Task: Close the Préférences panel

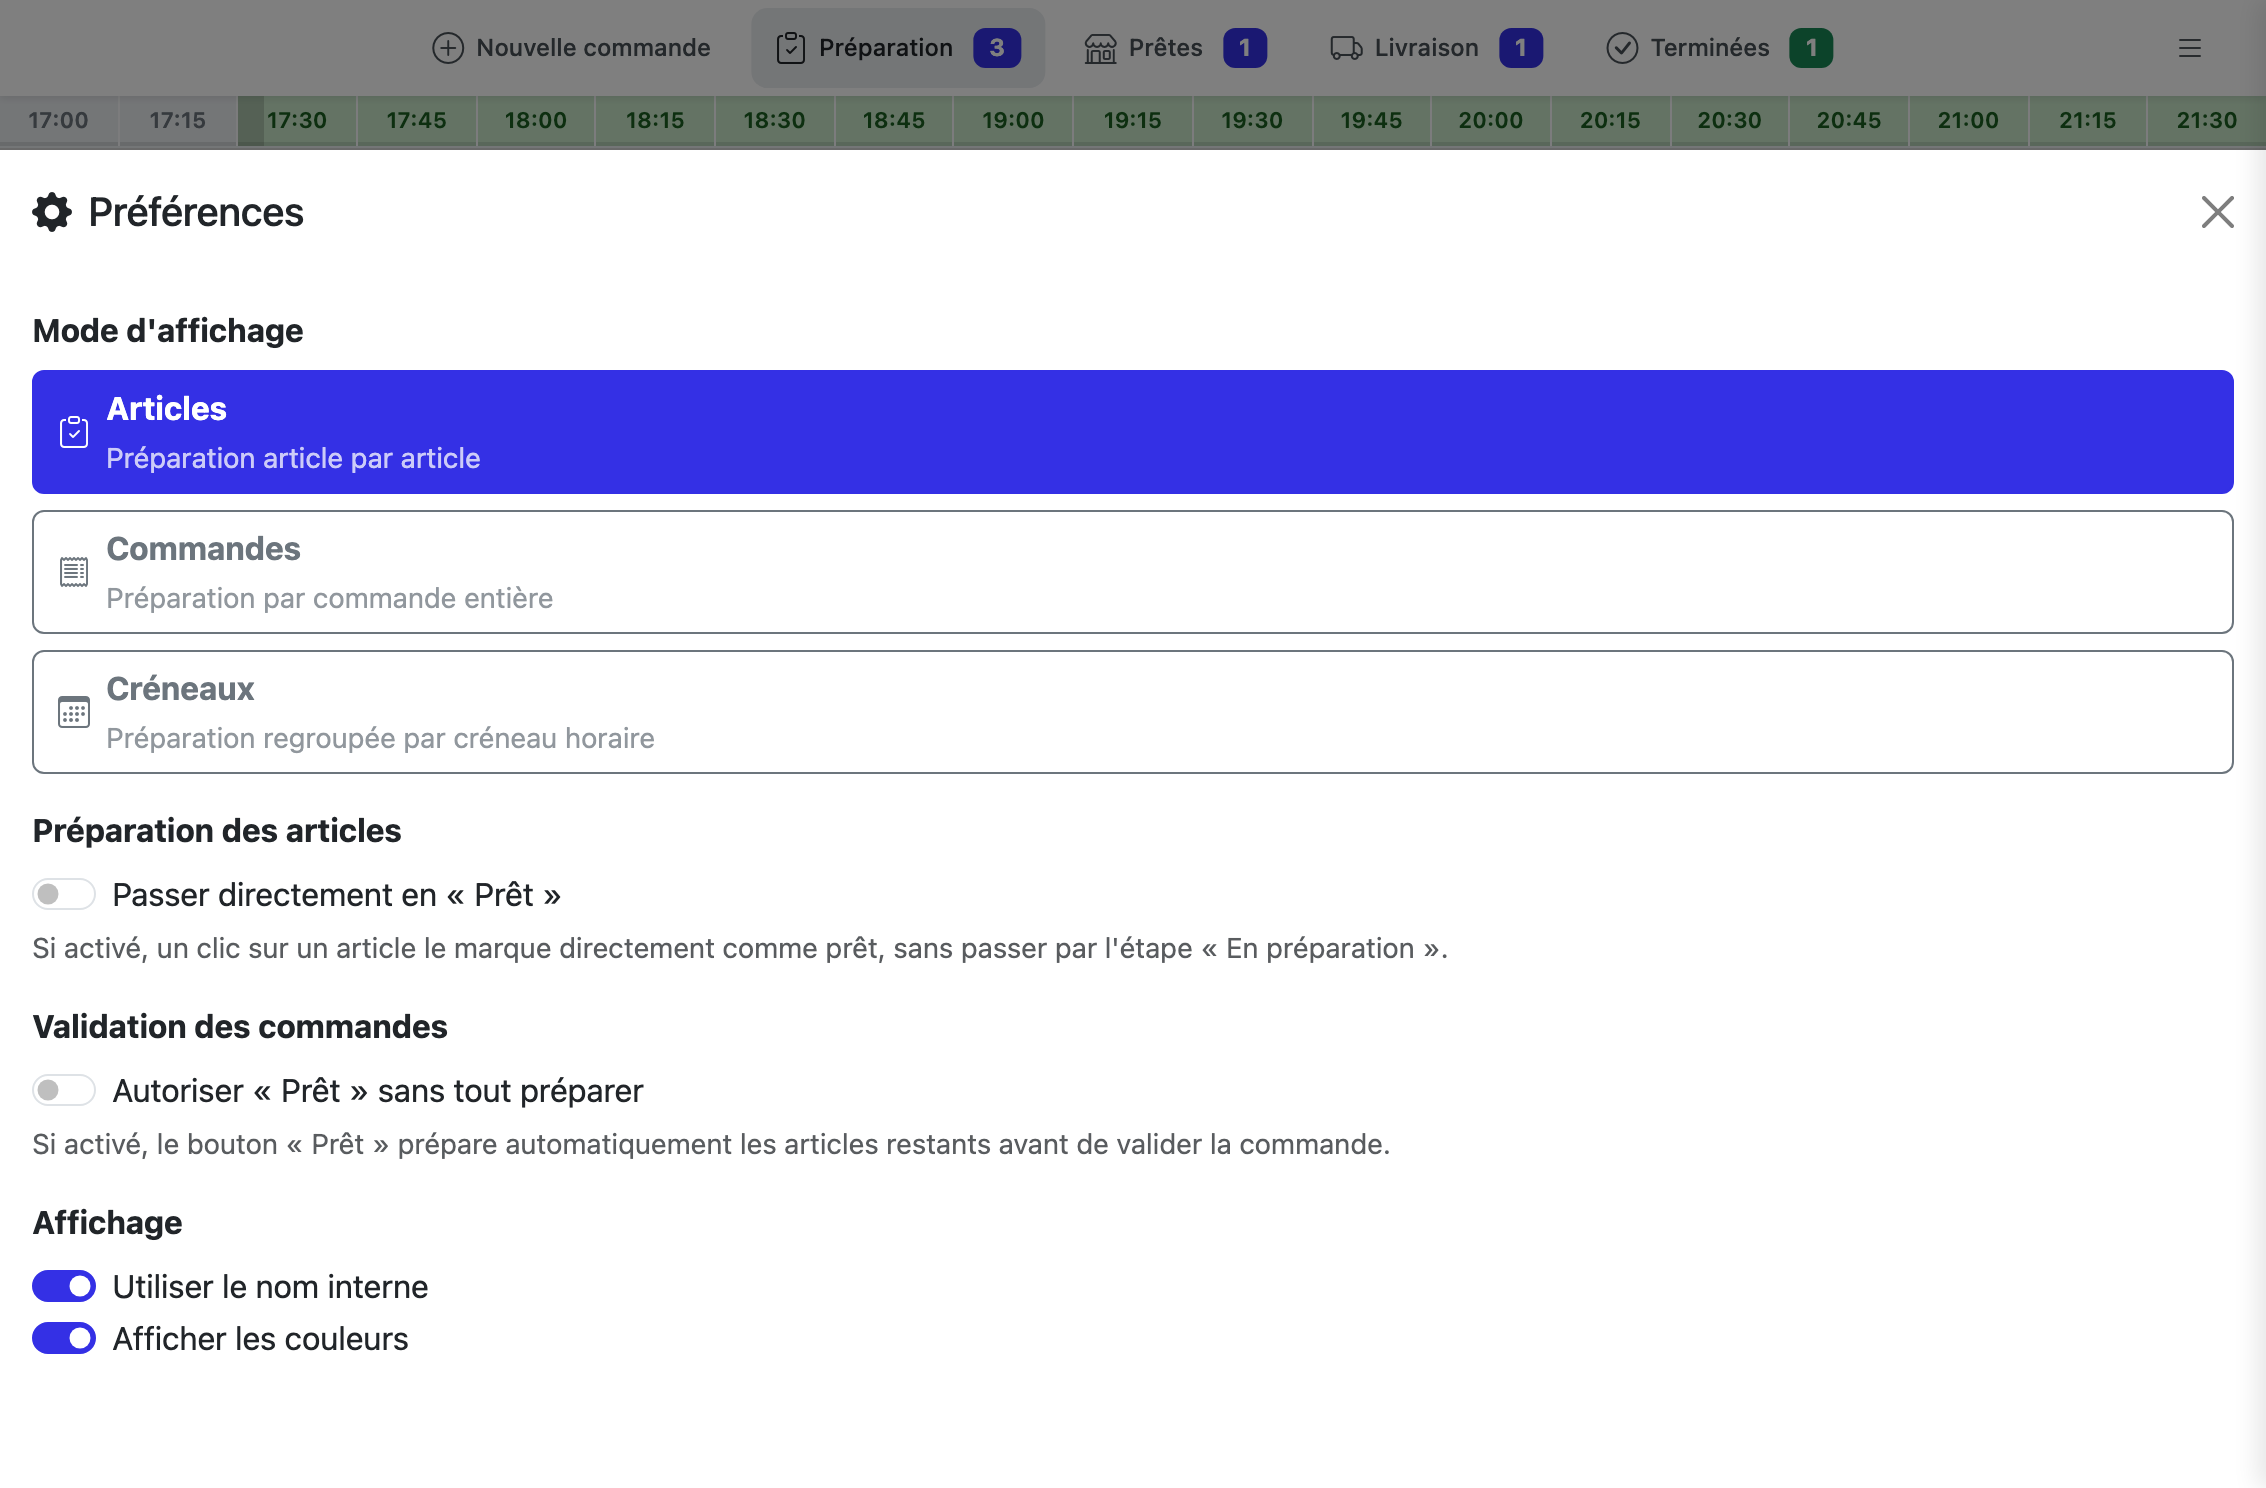Action: (2217, 212)
